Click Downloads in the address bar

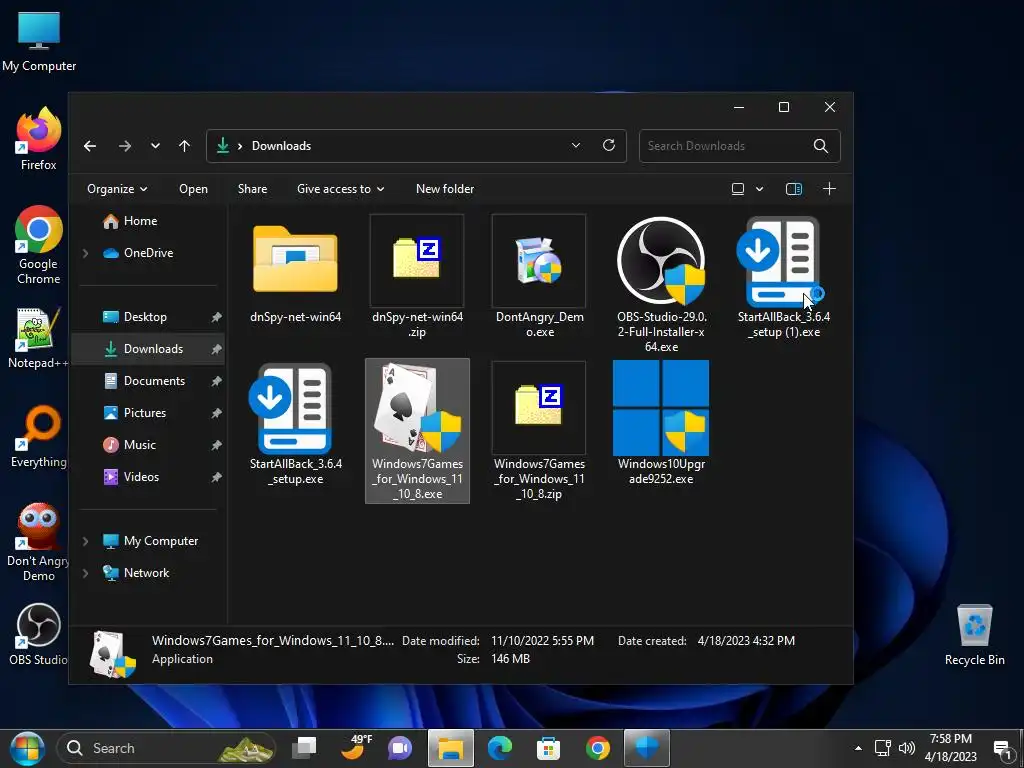pyautogui.click(x=281, y=146)
